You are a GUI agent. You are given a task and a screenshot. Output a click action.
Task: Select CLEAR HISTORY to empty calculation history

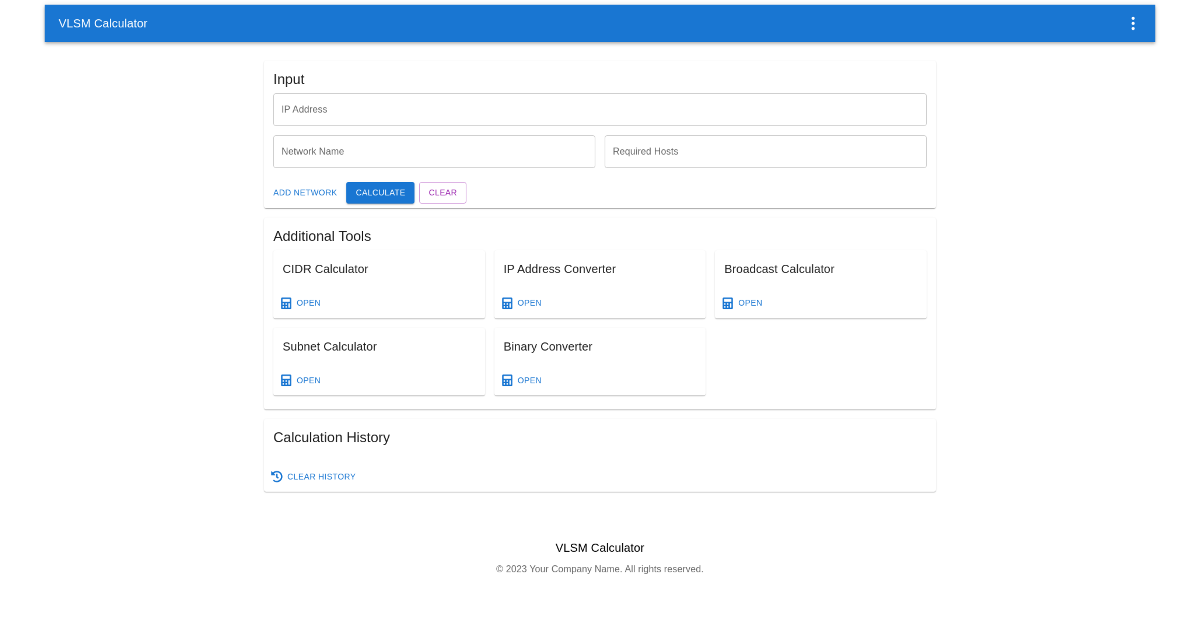[321, 476]
